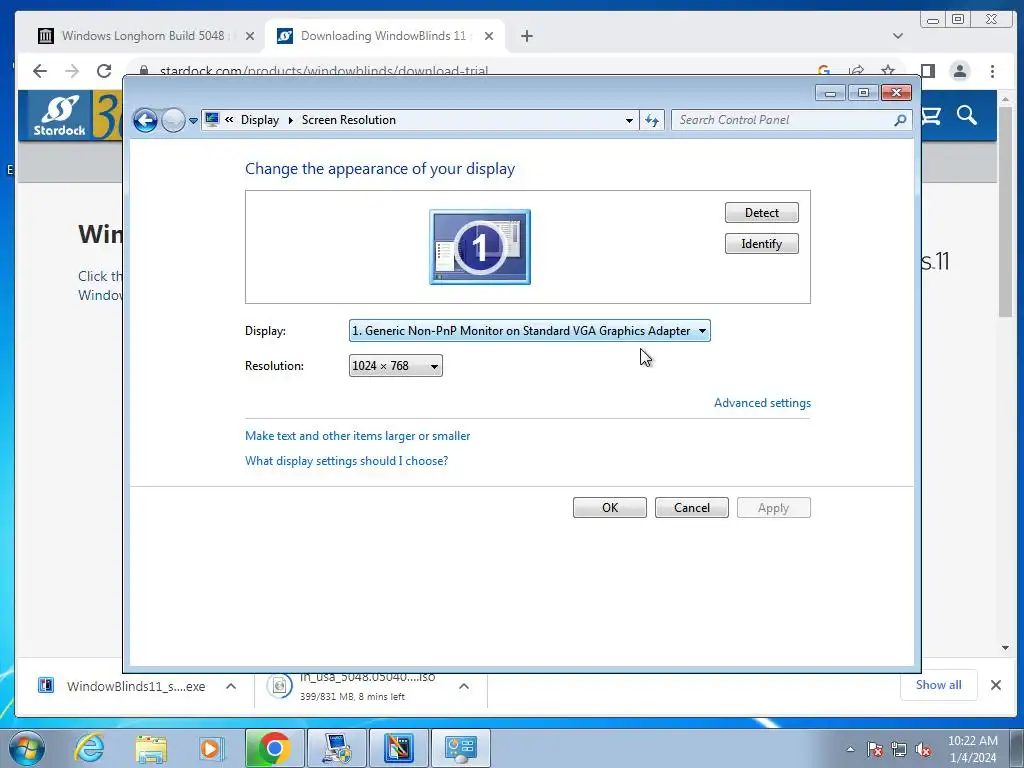Open a new Chrome tab
This screenshot has width=1024, height=768.
[527, 37]
